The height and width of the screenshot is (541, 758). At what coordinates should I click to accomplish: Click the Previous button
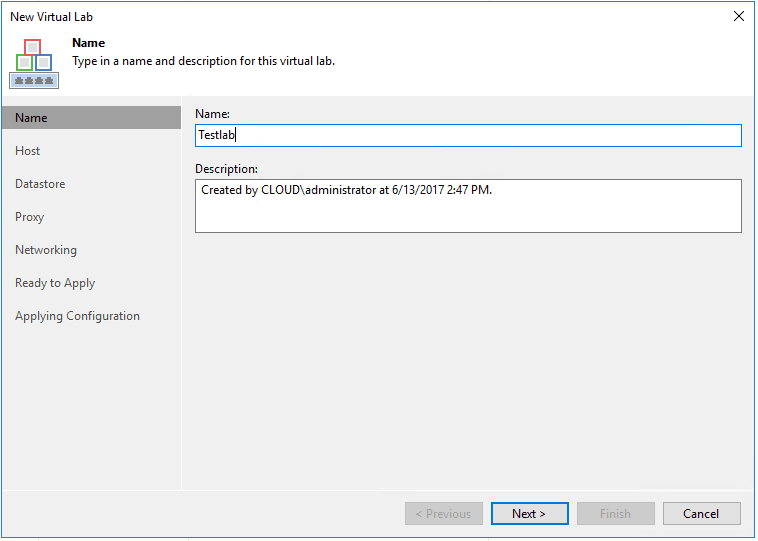click(x=444, y=514)
